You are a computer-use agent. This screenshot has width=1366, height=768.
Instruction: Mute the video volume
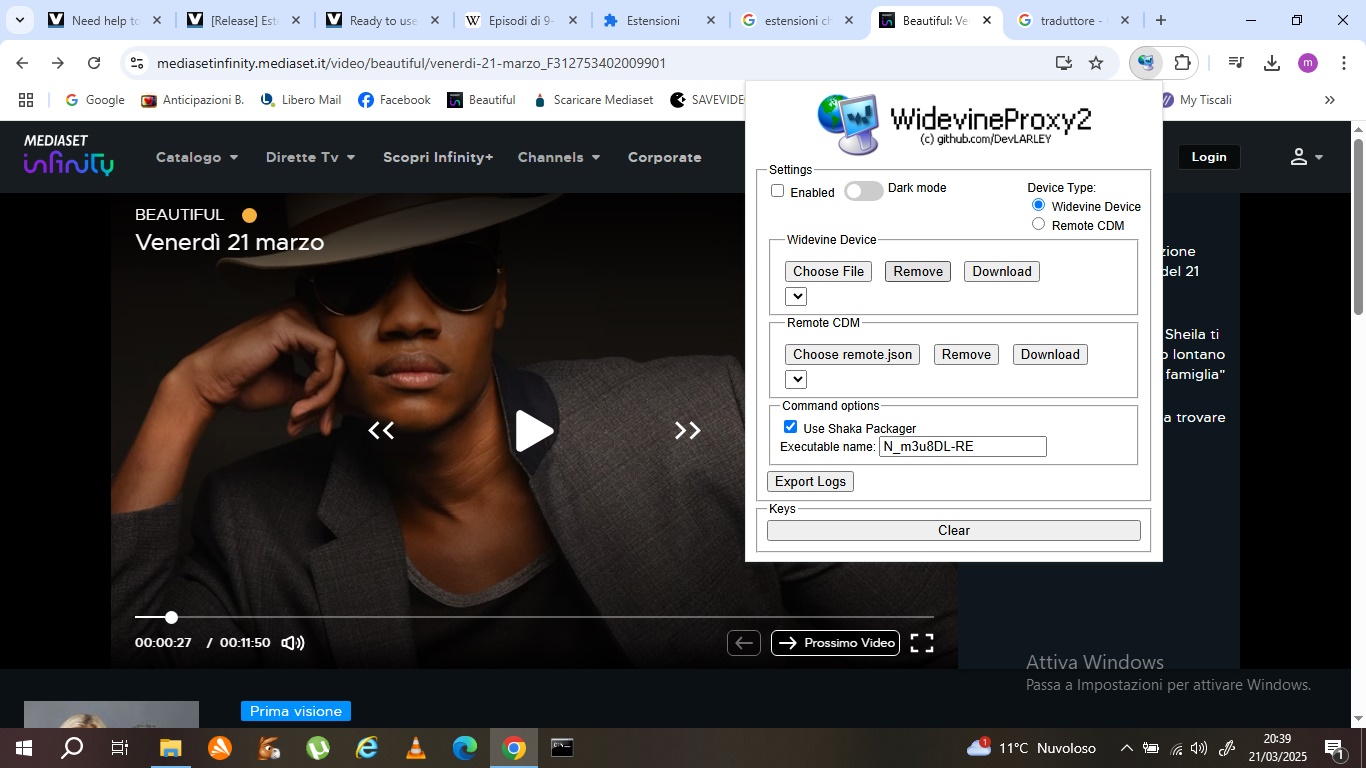click(293, 643)
